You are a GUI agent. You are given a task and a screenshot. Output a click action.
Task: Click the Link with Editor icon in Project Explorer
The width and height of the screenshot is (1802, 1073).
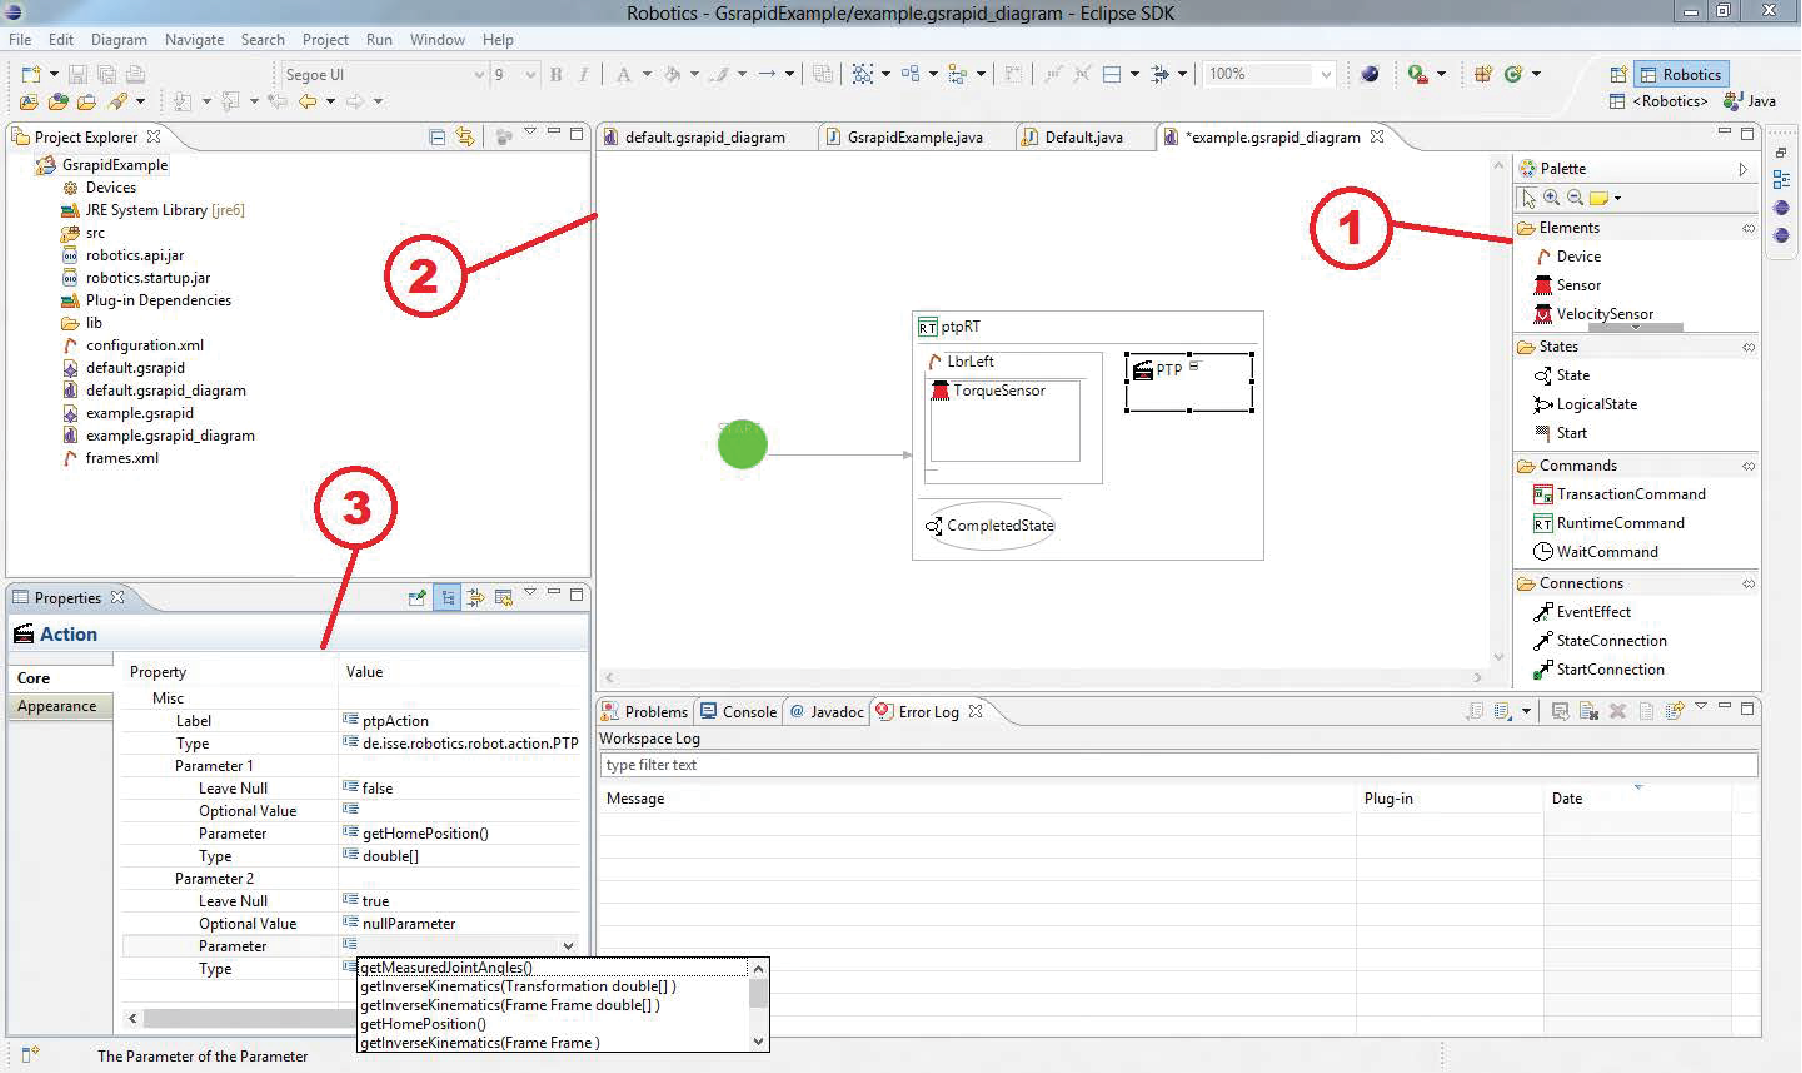coord(465,136)
